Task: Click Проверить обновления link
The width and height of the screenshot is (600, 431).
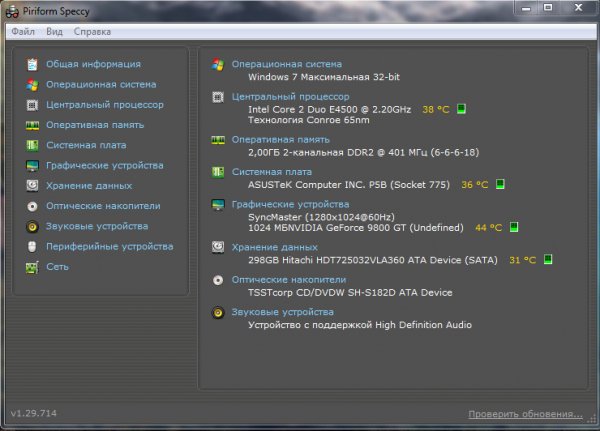Action: (525, 414)
